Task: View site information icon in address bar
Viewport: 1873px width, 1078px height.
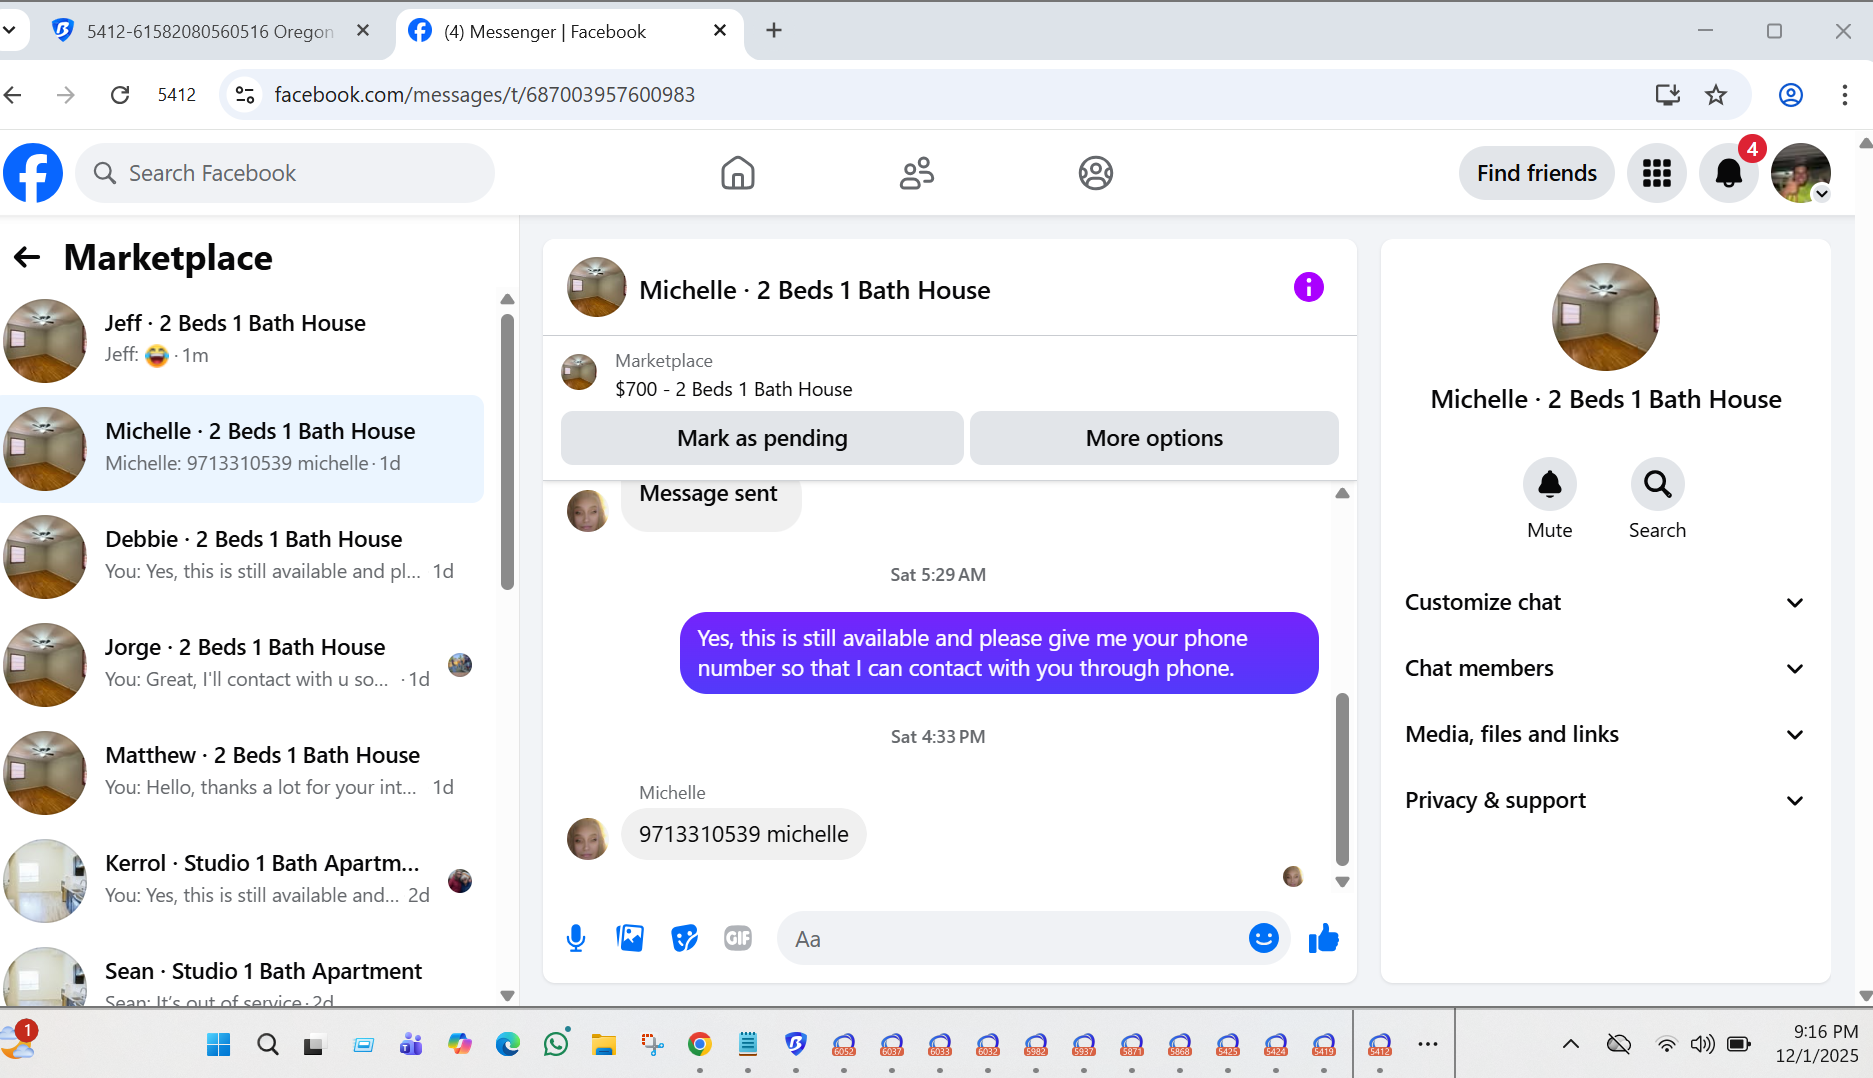Action: point(245,95)
